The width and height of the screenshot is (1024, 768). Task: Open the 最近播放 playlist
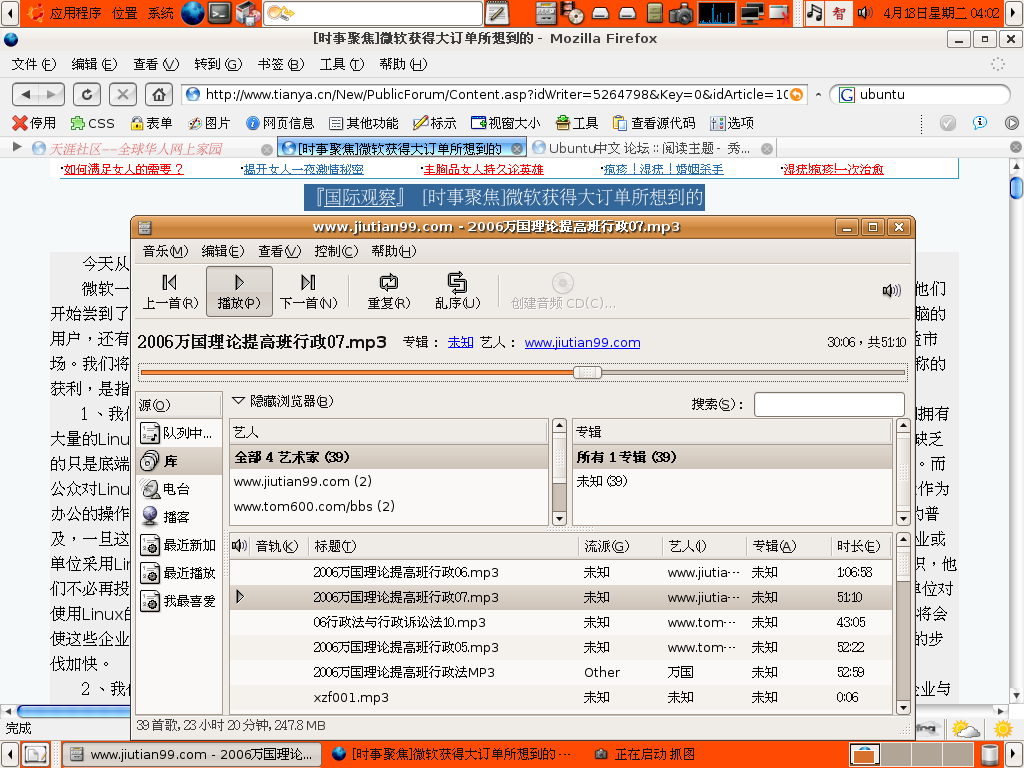(x=178, y=573)
